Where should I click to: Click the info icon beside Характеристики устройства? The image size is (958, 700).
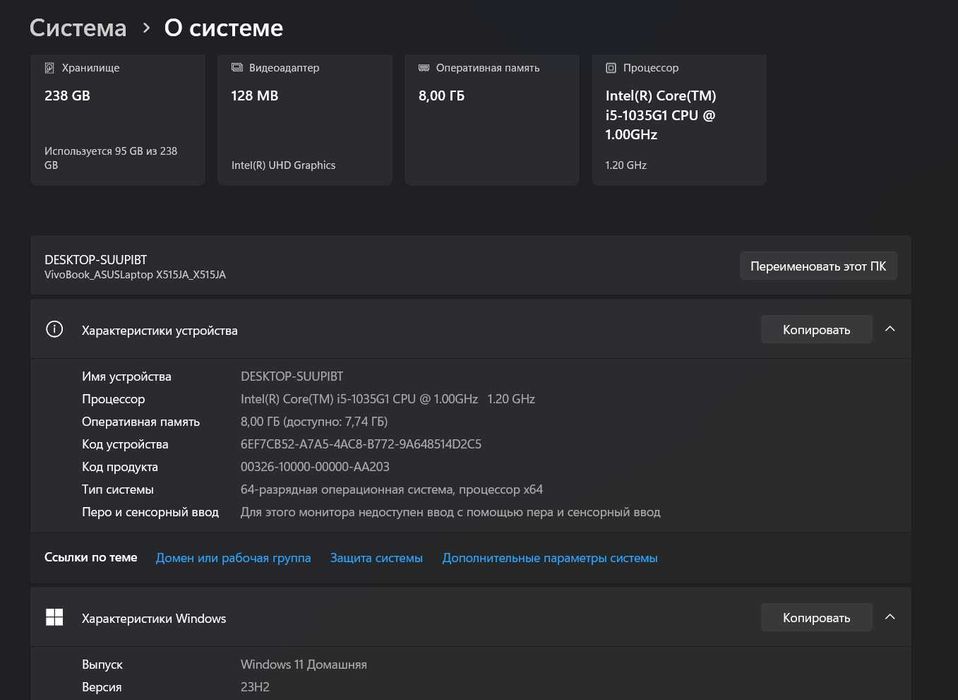54,330
